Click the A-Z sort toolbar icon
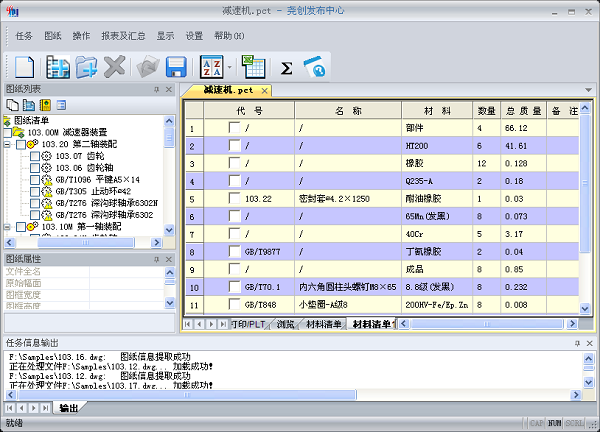The width and height of the screenshot is (600, 432). click(210, 67)
